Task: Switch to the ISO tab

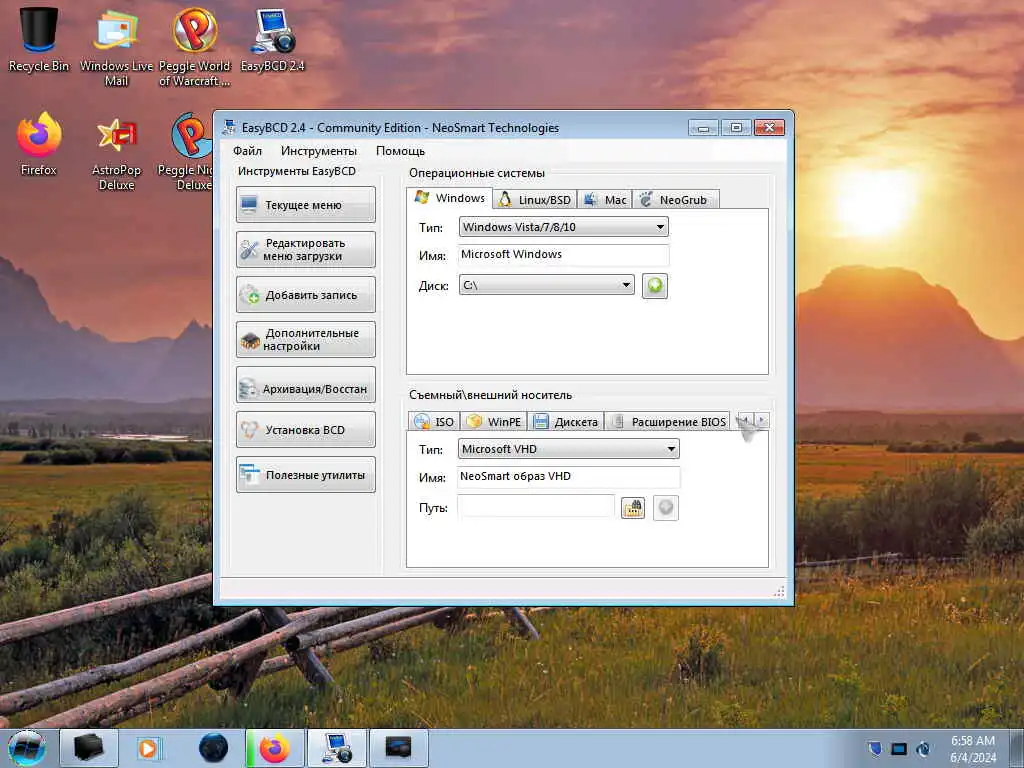Action: coord(434,422)
